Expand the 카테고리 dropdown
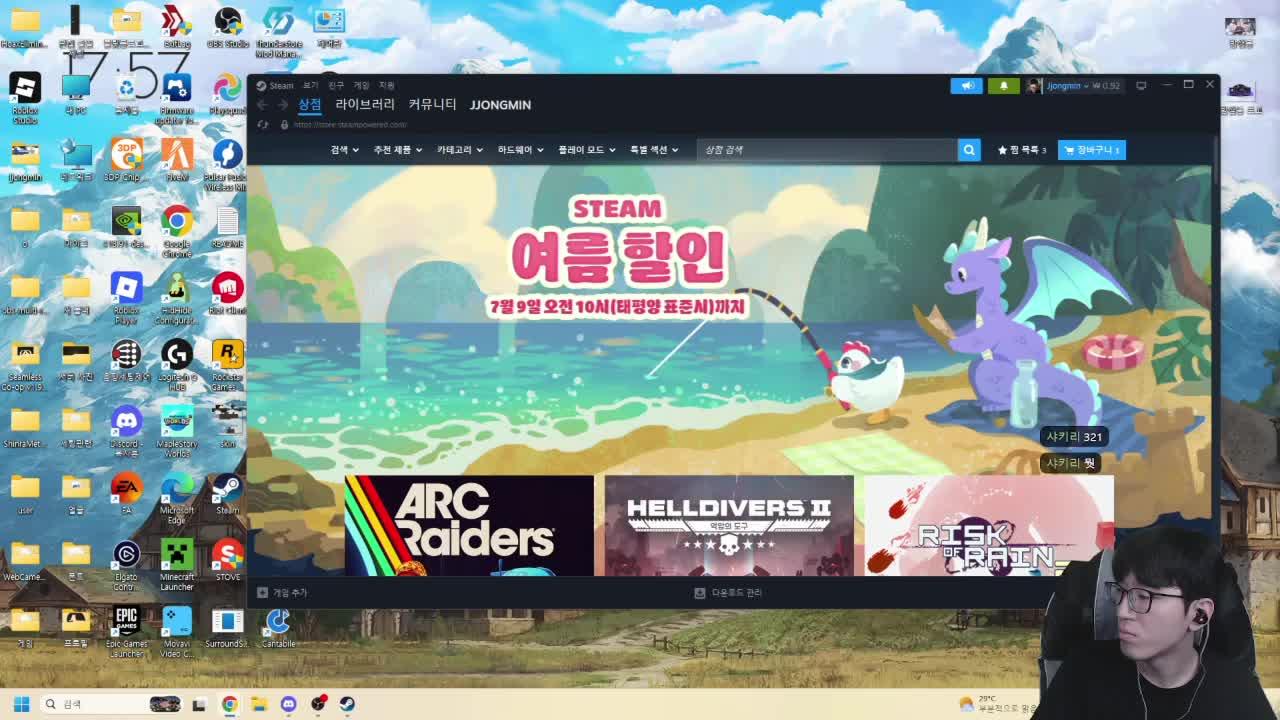 [459, 150]
